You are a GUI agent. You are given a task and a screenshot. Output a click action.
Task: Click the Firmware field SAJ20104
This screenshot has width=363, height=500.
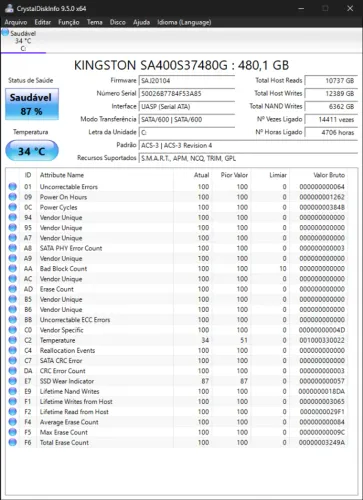(187, 81)
